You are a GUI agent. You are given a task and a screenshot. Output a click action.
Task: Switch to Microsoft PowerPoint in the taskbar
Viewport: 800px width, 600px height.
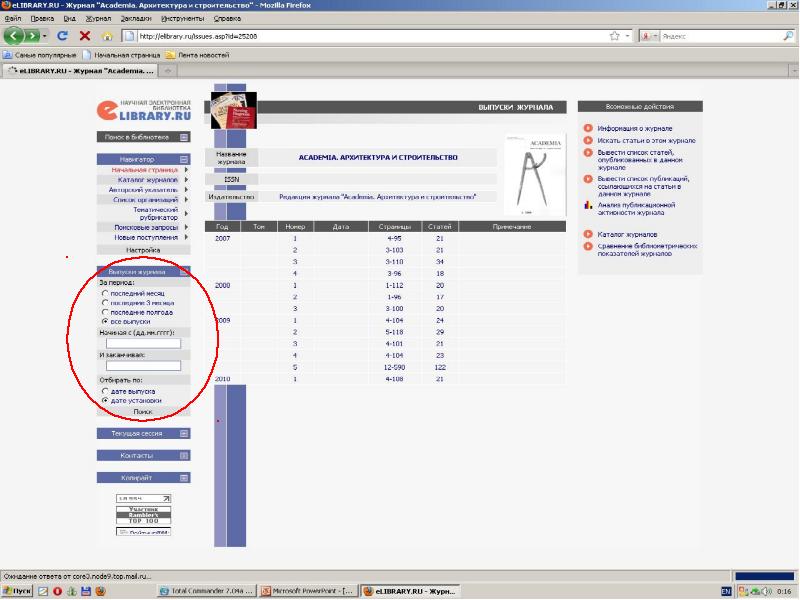[308, 591]
